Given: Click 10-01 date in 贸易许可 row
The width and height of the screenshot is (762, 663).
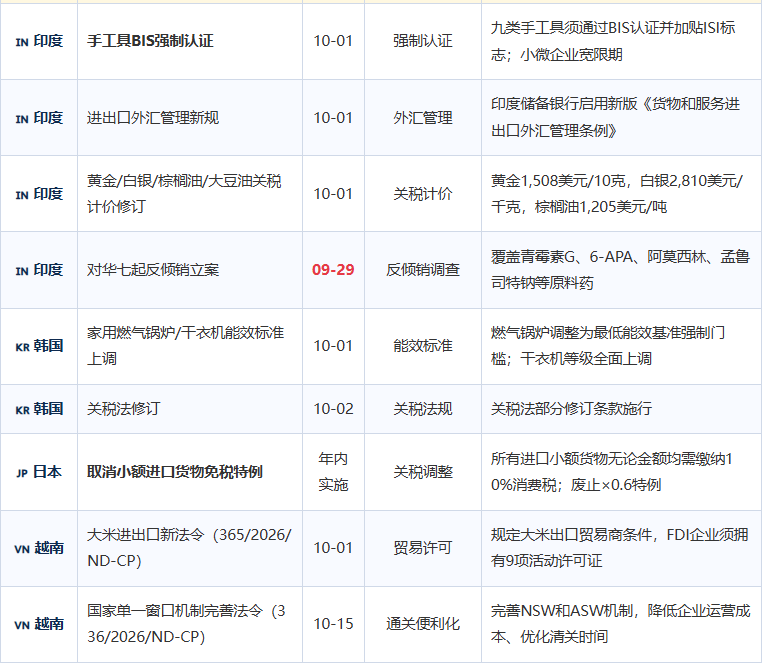Looking at the screenshot, I should click(333, 548).
